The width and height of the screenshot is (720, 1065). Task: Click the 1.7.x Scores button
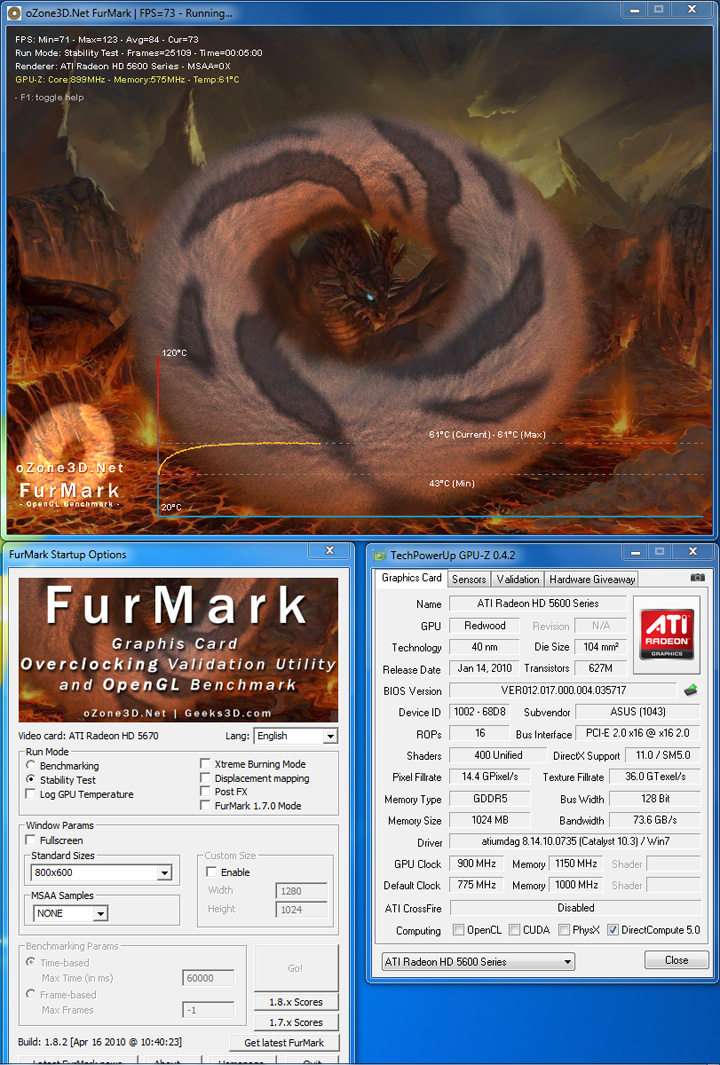click(295, 1022)
